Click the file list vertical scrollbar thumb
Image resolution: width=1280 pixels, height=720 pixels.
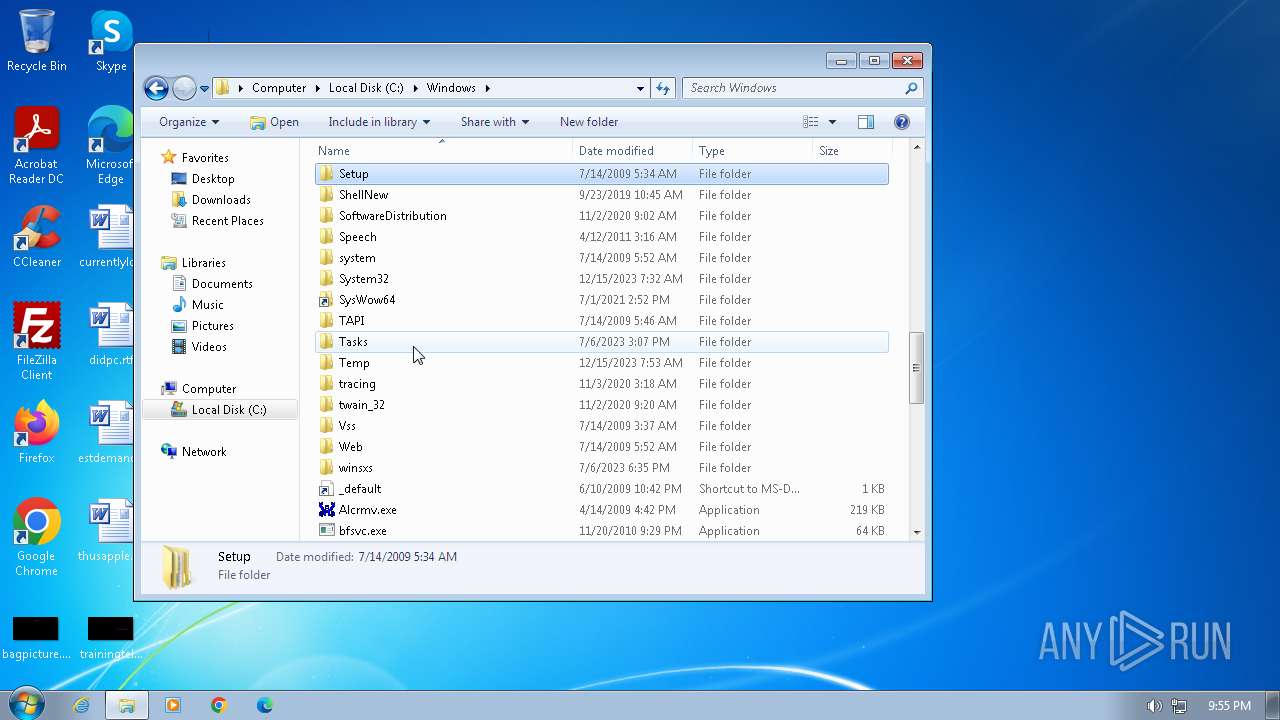916,368
